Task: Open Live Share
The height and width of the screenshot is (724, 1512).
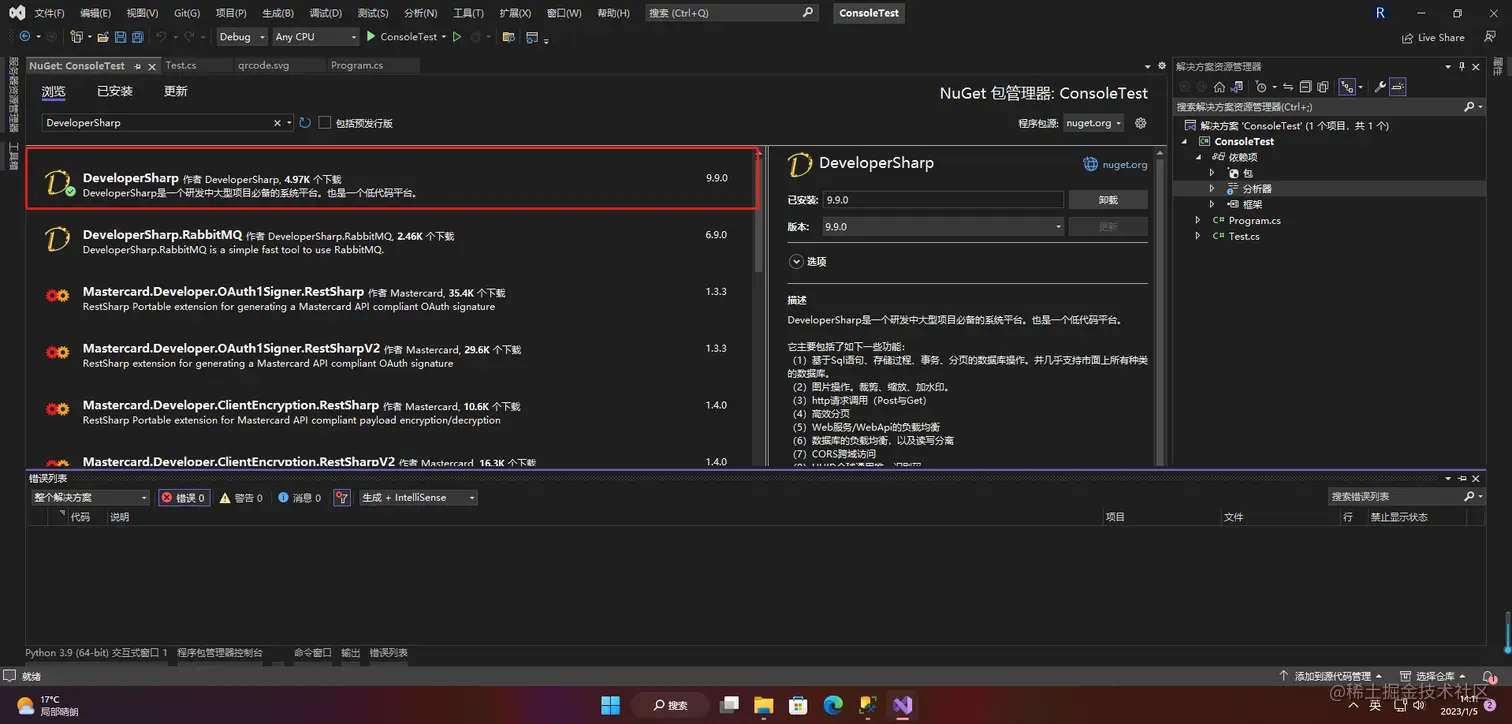Action: [1433, 37]
